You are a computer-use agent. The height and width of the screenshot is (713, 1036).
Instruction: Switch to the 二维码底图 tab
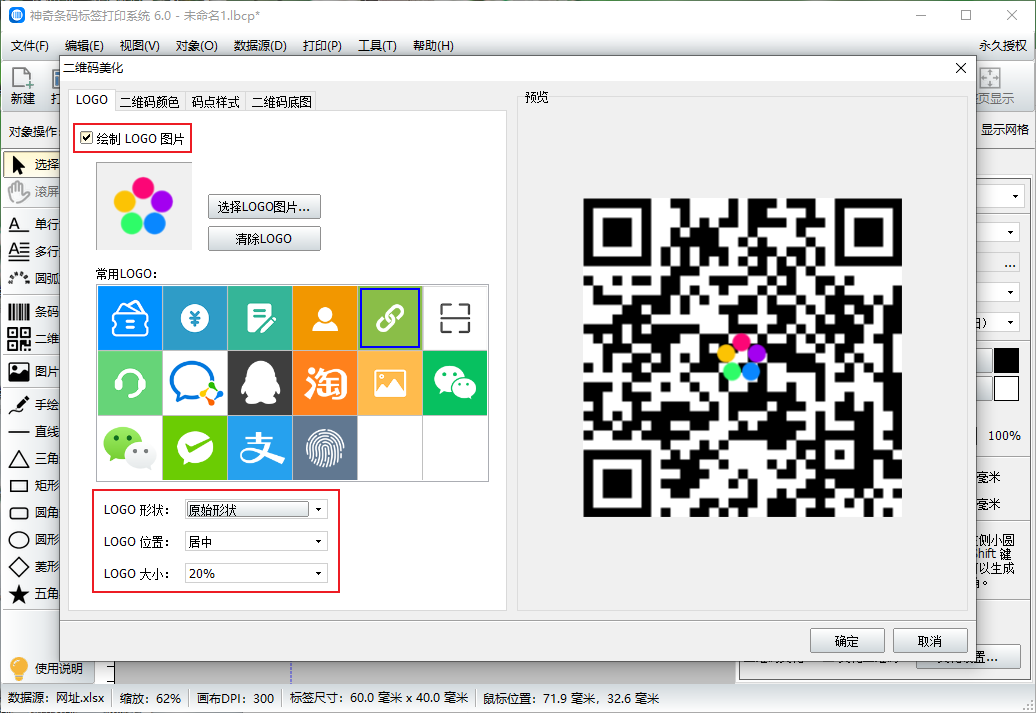tap(281, 102)
